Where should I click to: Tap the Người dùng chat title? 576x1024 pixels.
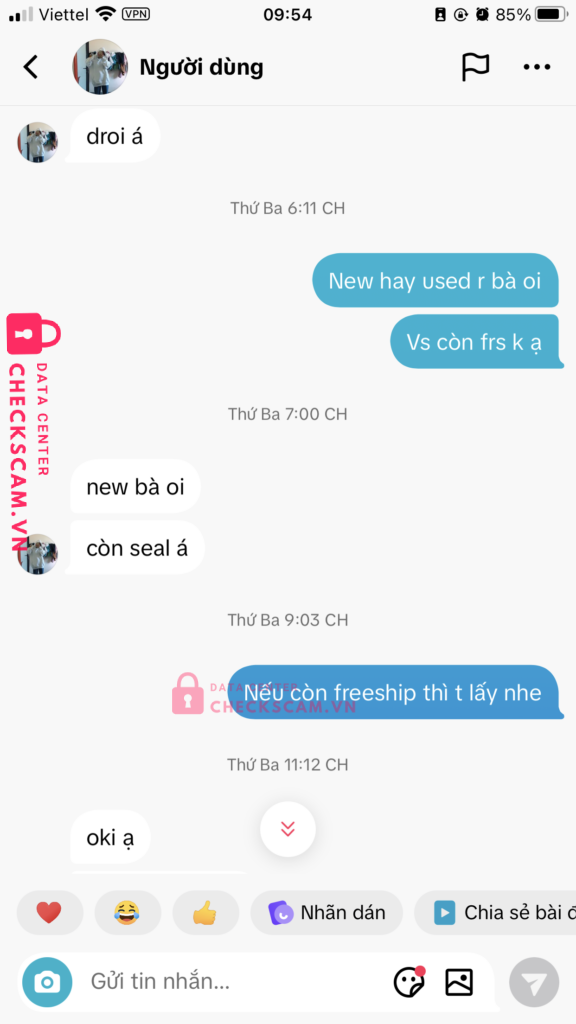pyautogui.click(x=201, y=67)
